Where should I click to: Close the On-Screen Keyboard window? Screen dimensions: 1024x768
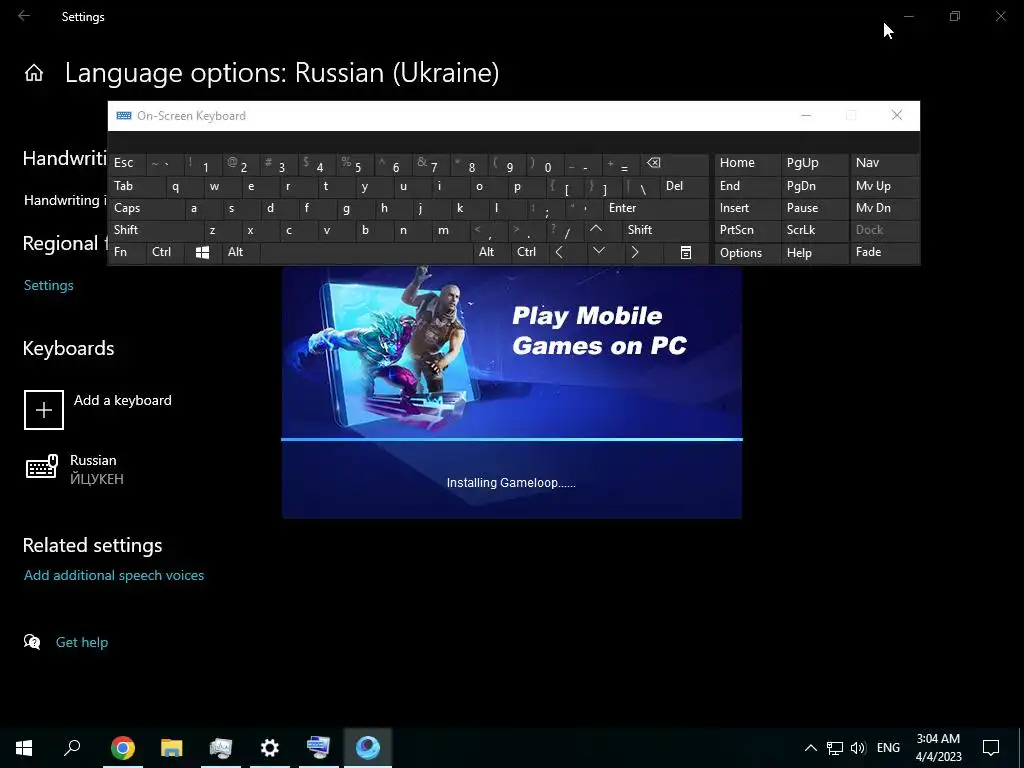(x=897, y=116)
